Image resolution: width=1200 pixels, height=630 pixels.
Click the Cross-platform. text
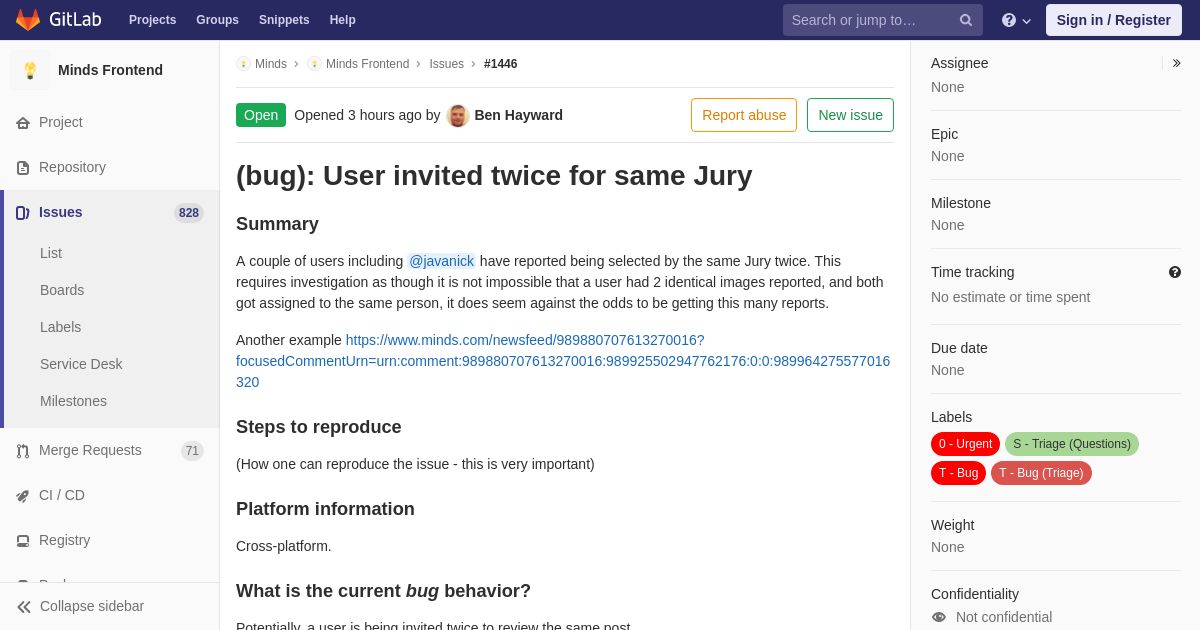(284, 546)
